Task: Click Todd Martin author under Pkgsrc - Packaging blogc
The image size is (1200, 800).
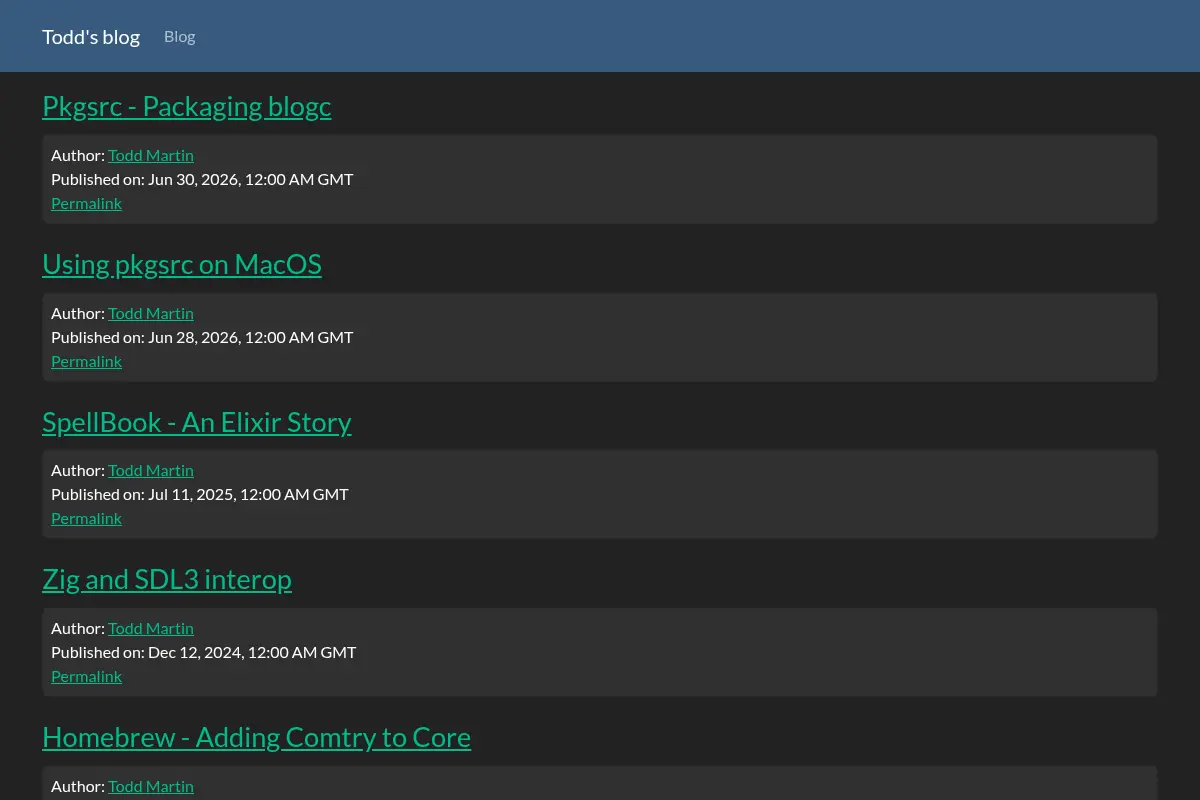Action: pos(151,155)
